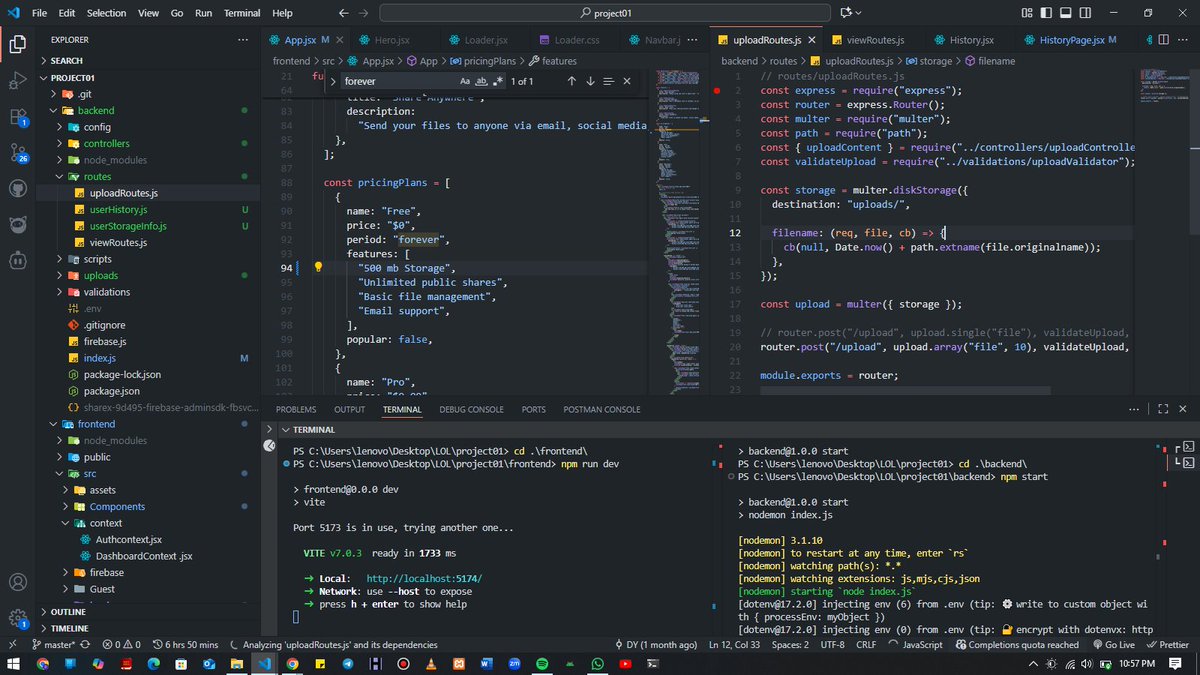Kill the active terminal with the trash icon

1114,409
